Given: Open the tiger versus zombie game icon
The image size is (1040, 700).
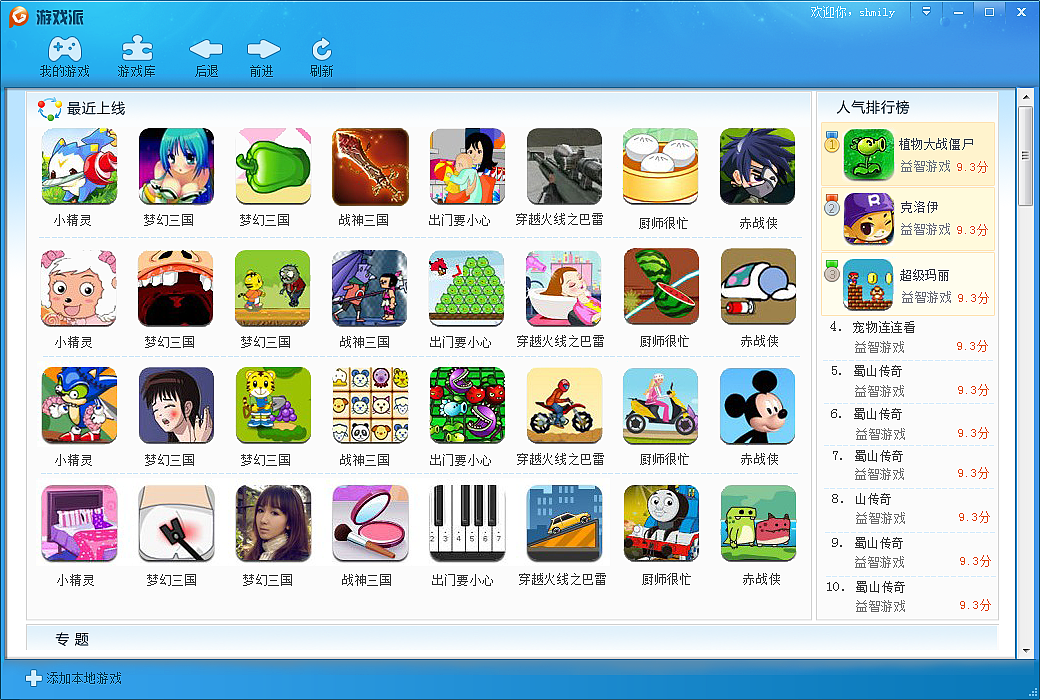Looking at the screenshot, I should [273, 288].
